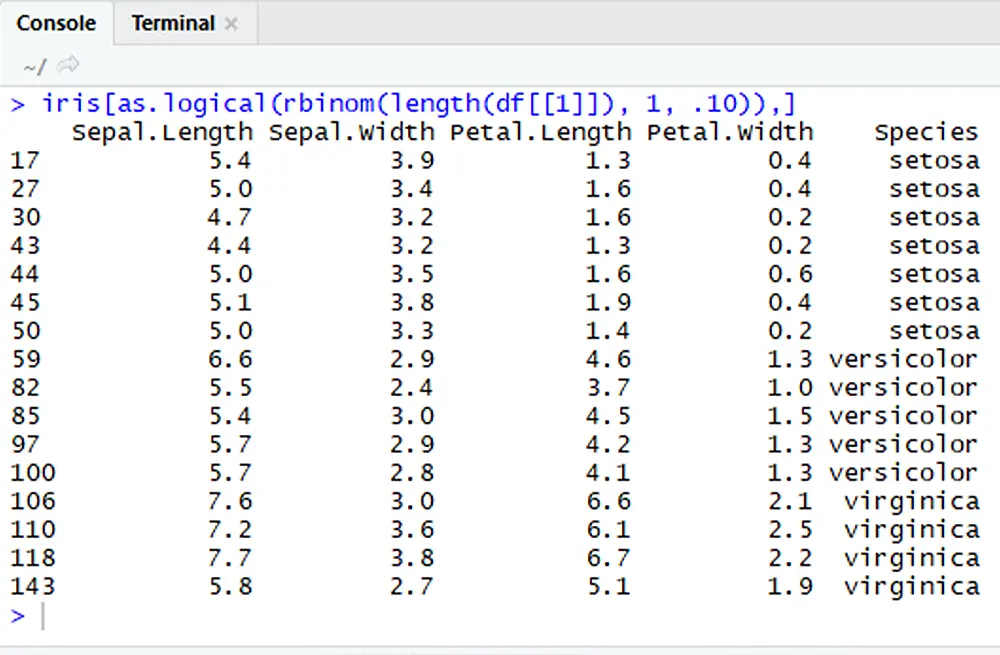Image resolution: width=1000 pixels, height=655 pixels.
Task: Switch to the Console tab
Action: 56,23
